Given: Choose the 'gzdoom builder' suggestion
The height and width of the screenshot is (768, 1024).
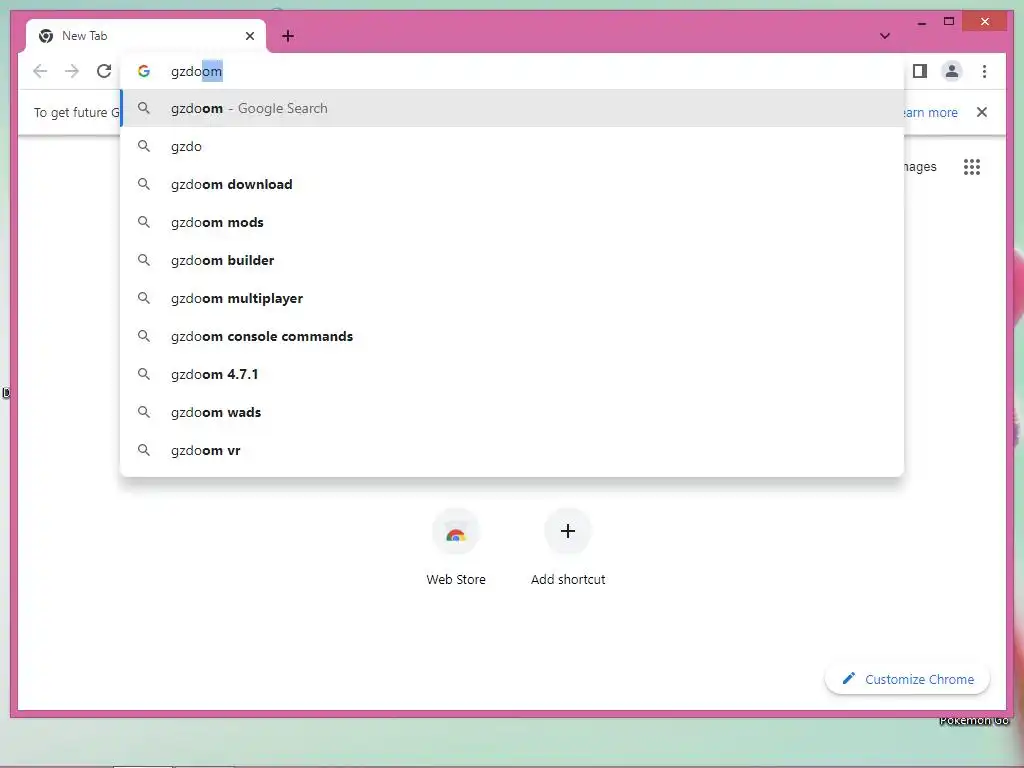Looking at the screenshot, I should click(513, 260).
